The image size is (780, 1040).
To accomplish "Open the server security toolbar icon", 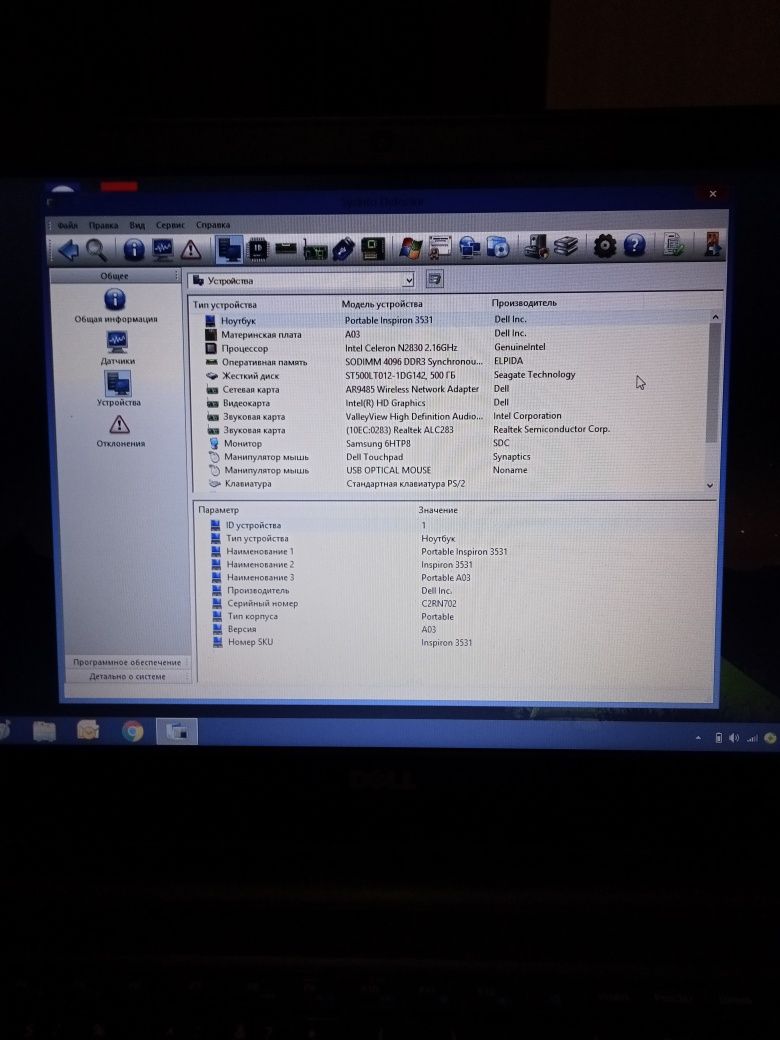I will click(x=535, y=247).
